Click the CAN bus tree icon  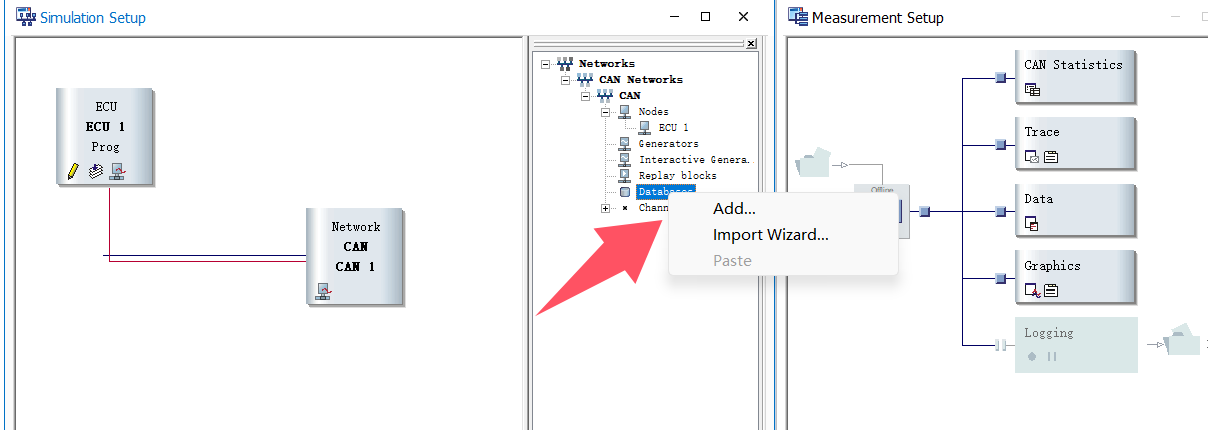click(605, 95)
